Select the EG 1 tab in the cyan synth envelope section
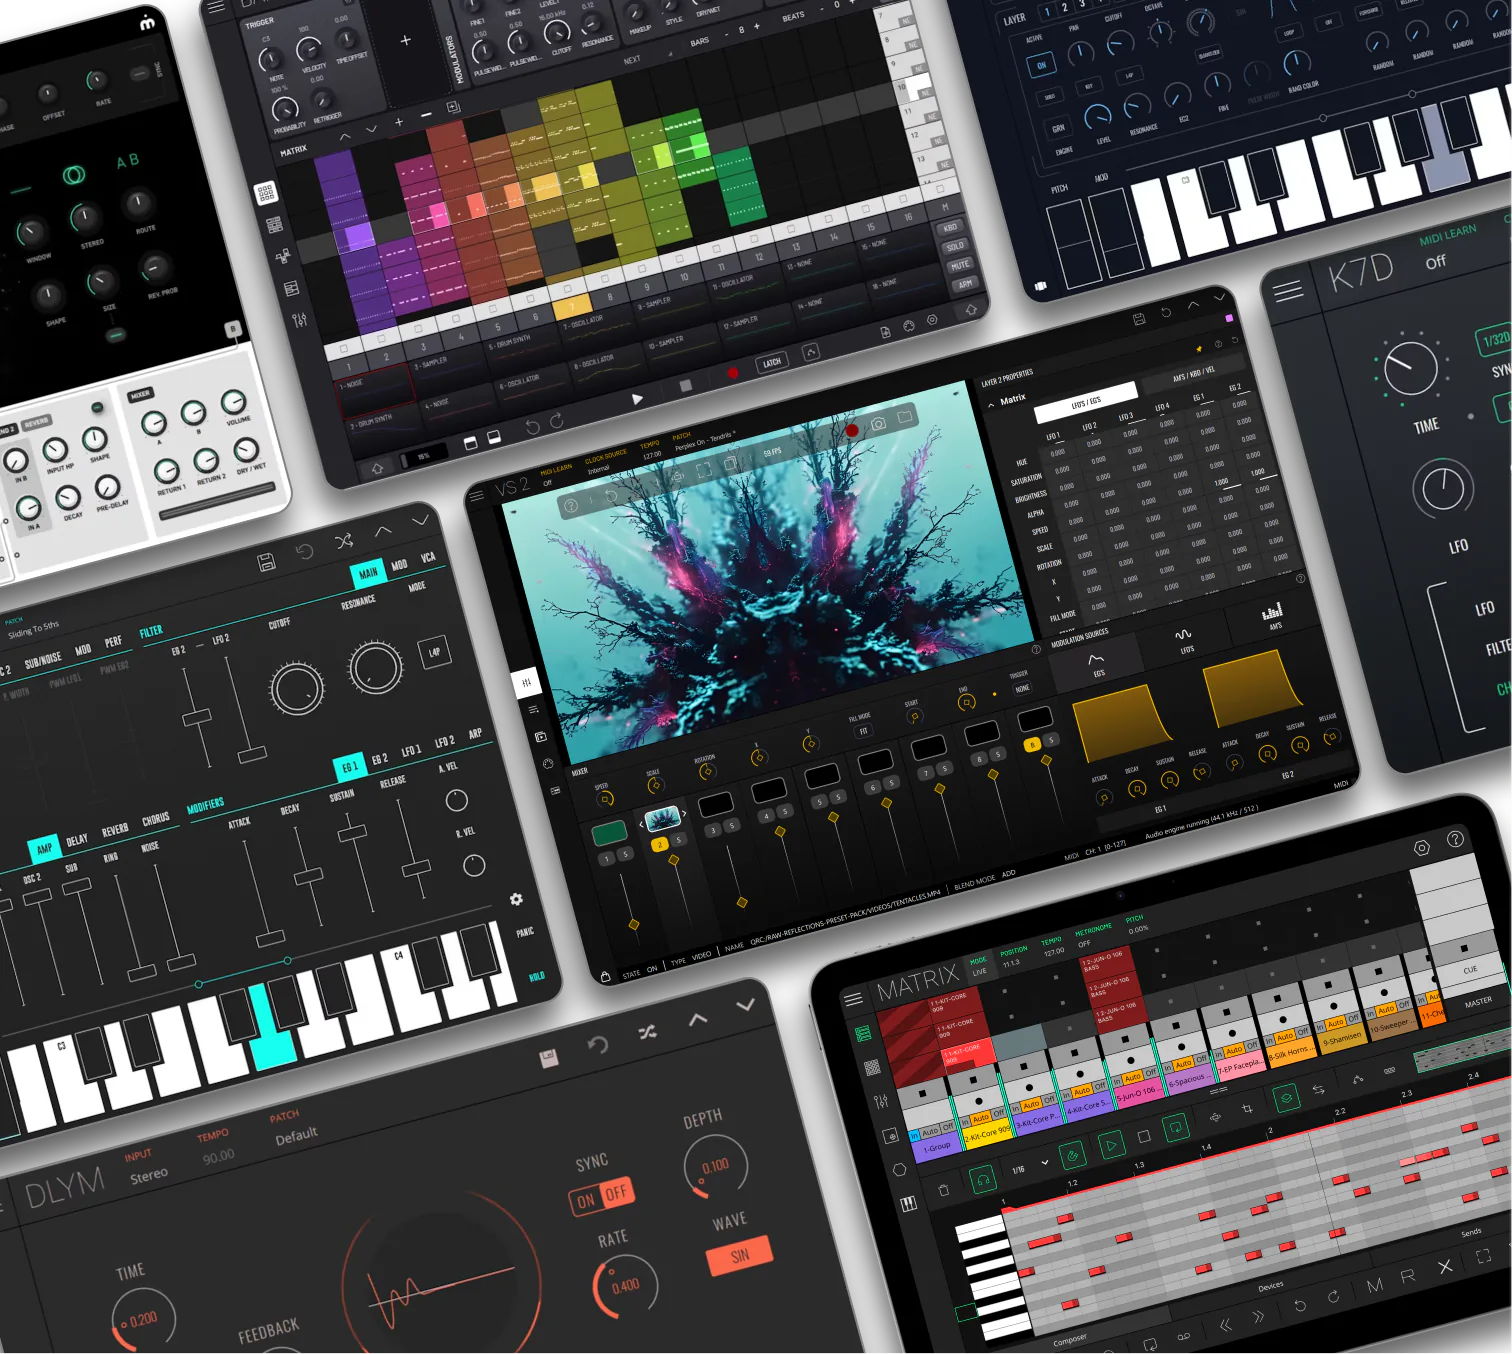 pos(348,767)
